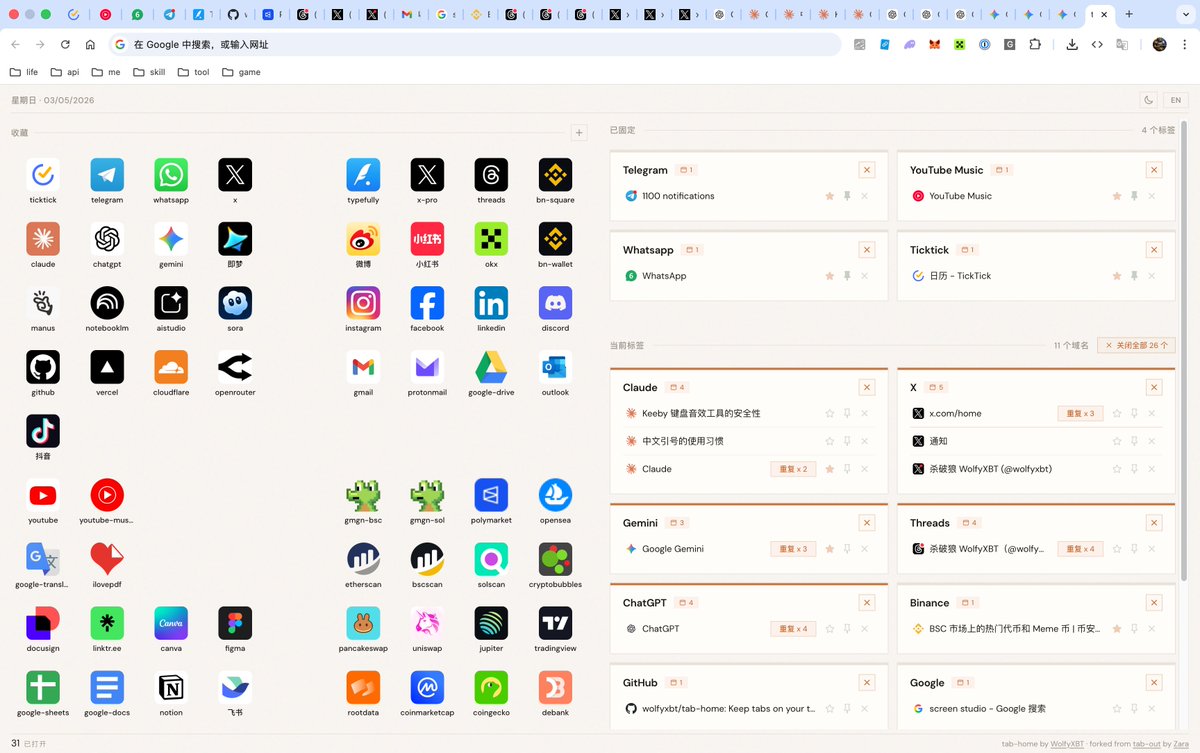Viewport: 1200px width, 753px height.
Task: Open the okx shortcut icon
Action: [x=491, y=239]
